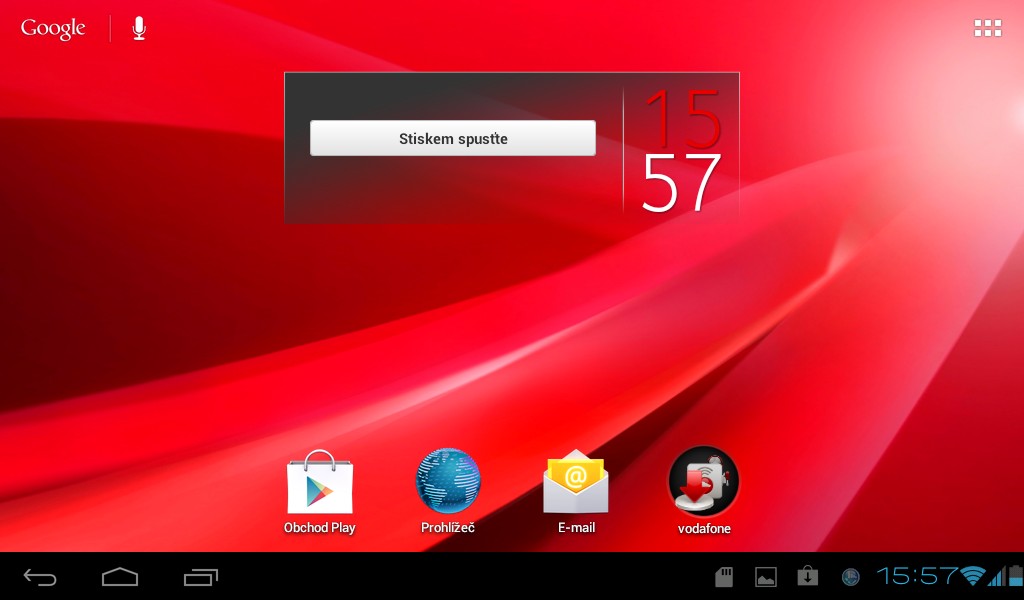The height and width of the screenshot is (600, 1024).
Task: Tap the voice search microphone icon
Action: click(138, 28)
